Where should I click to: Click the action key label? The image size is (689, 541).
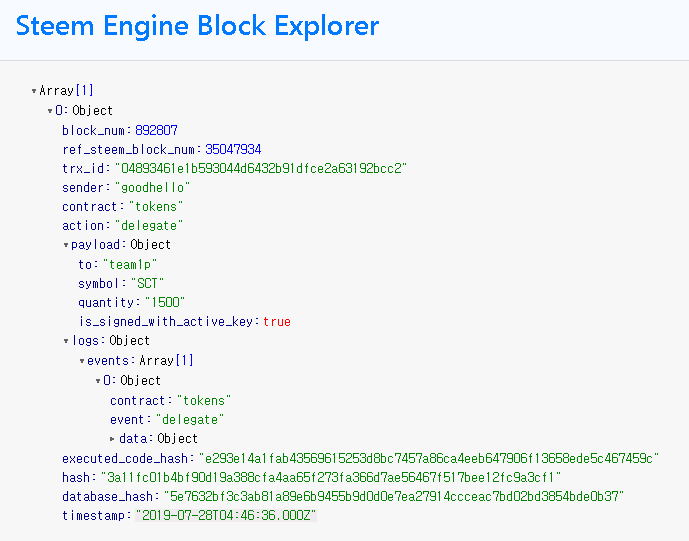point(83,225)
